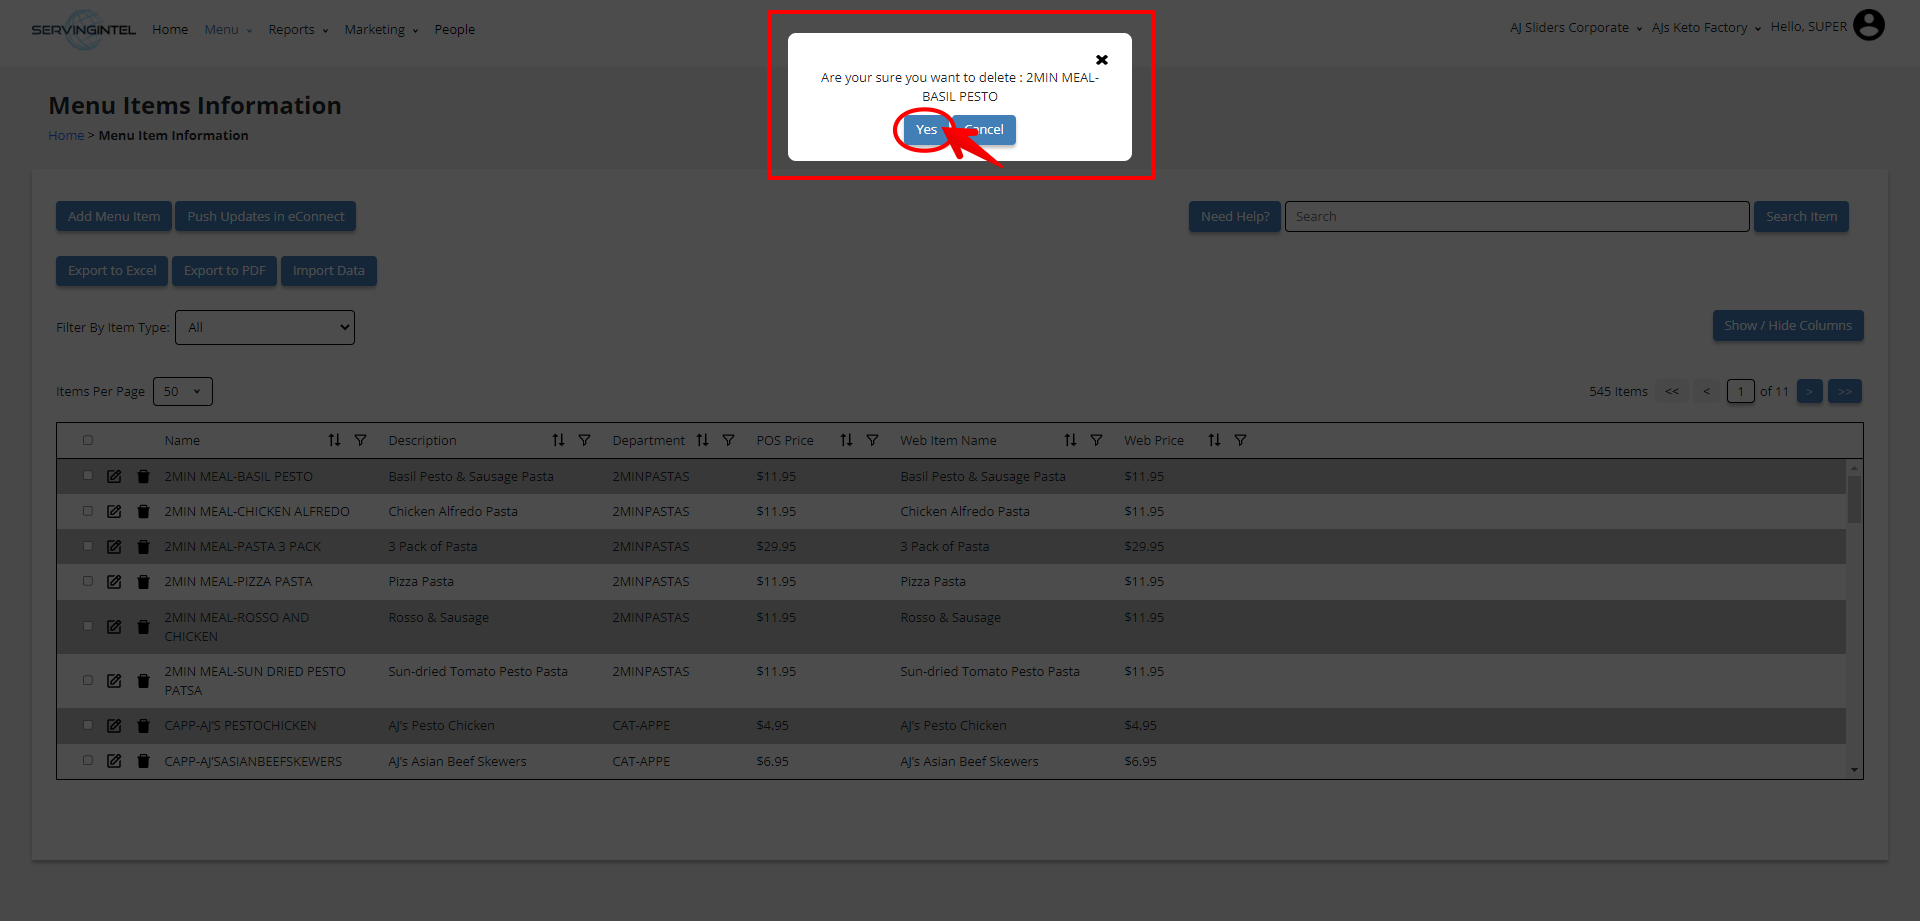Image resolution: width=1920 pixels, height=921 pixels.
Task: Click into the Search input field
Action: (x=1516, y=217)
